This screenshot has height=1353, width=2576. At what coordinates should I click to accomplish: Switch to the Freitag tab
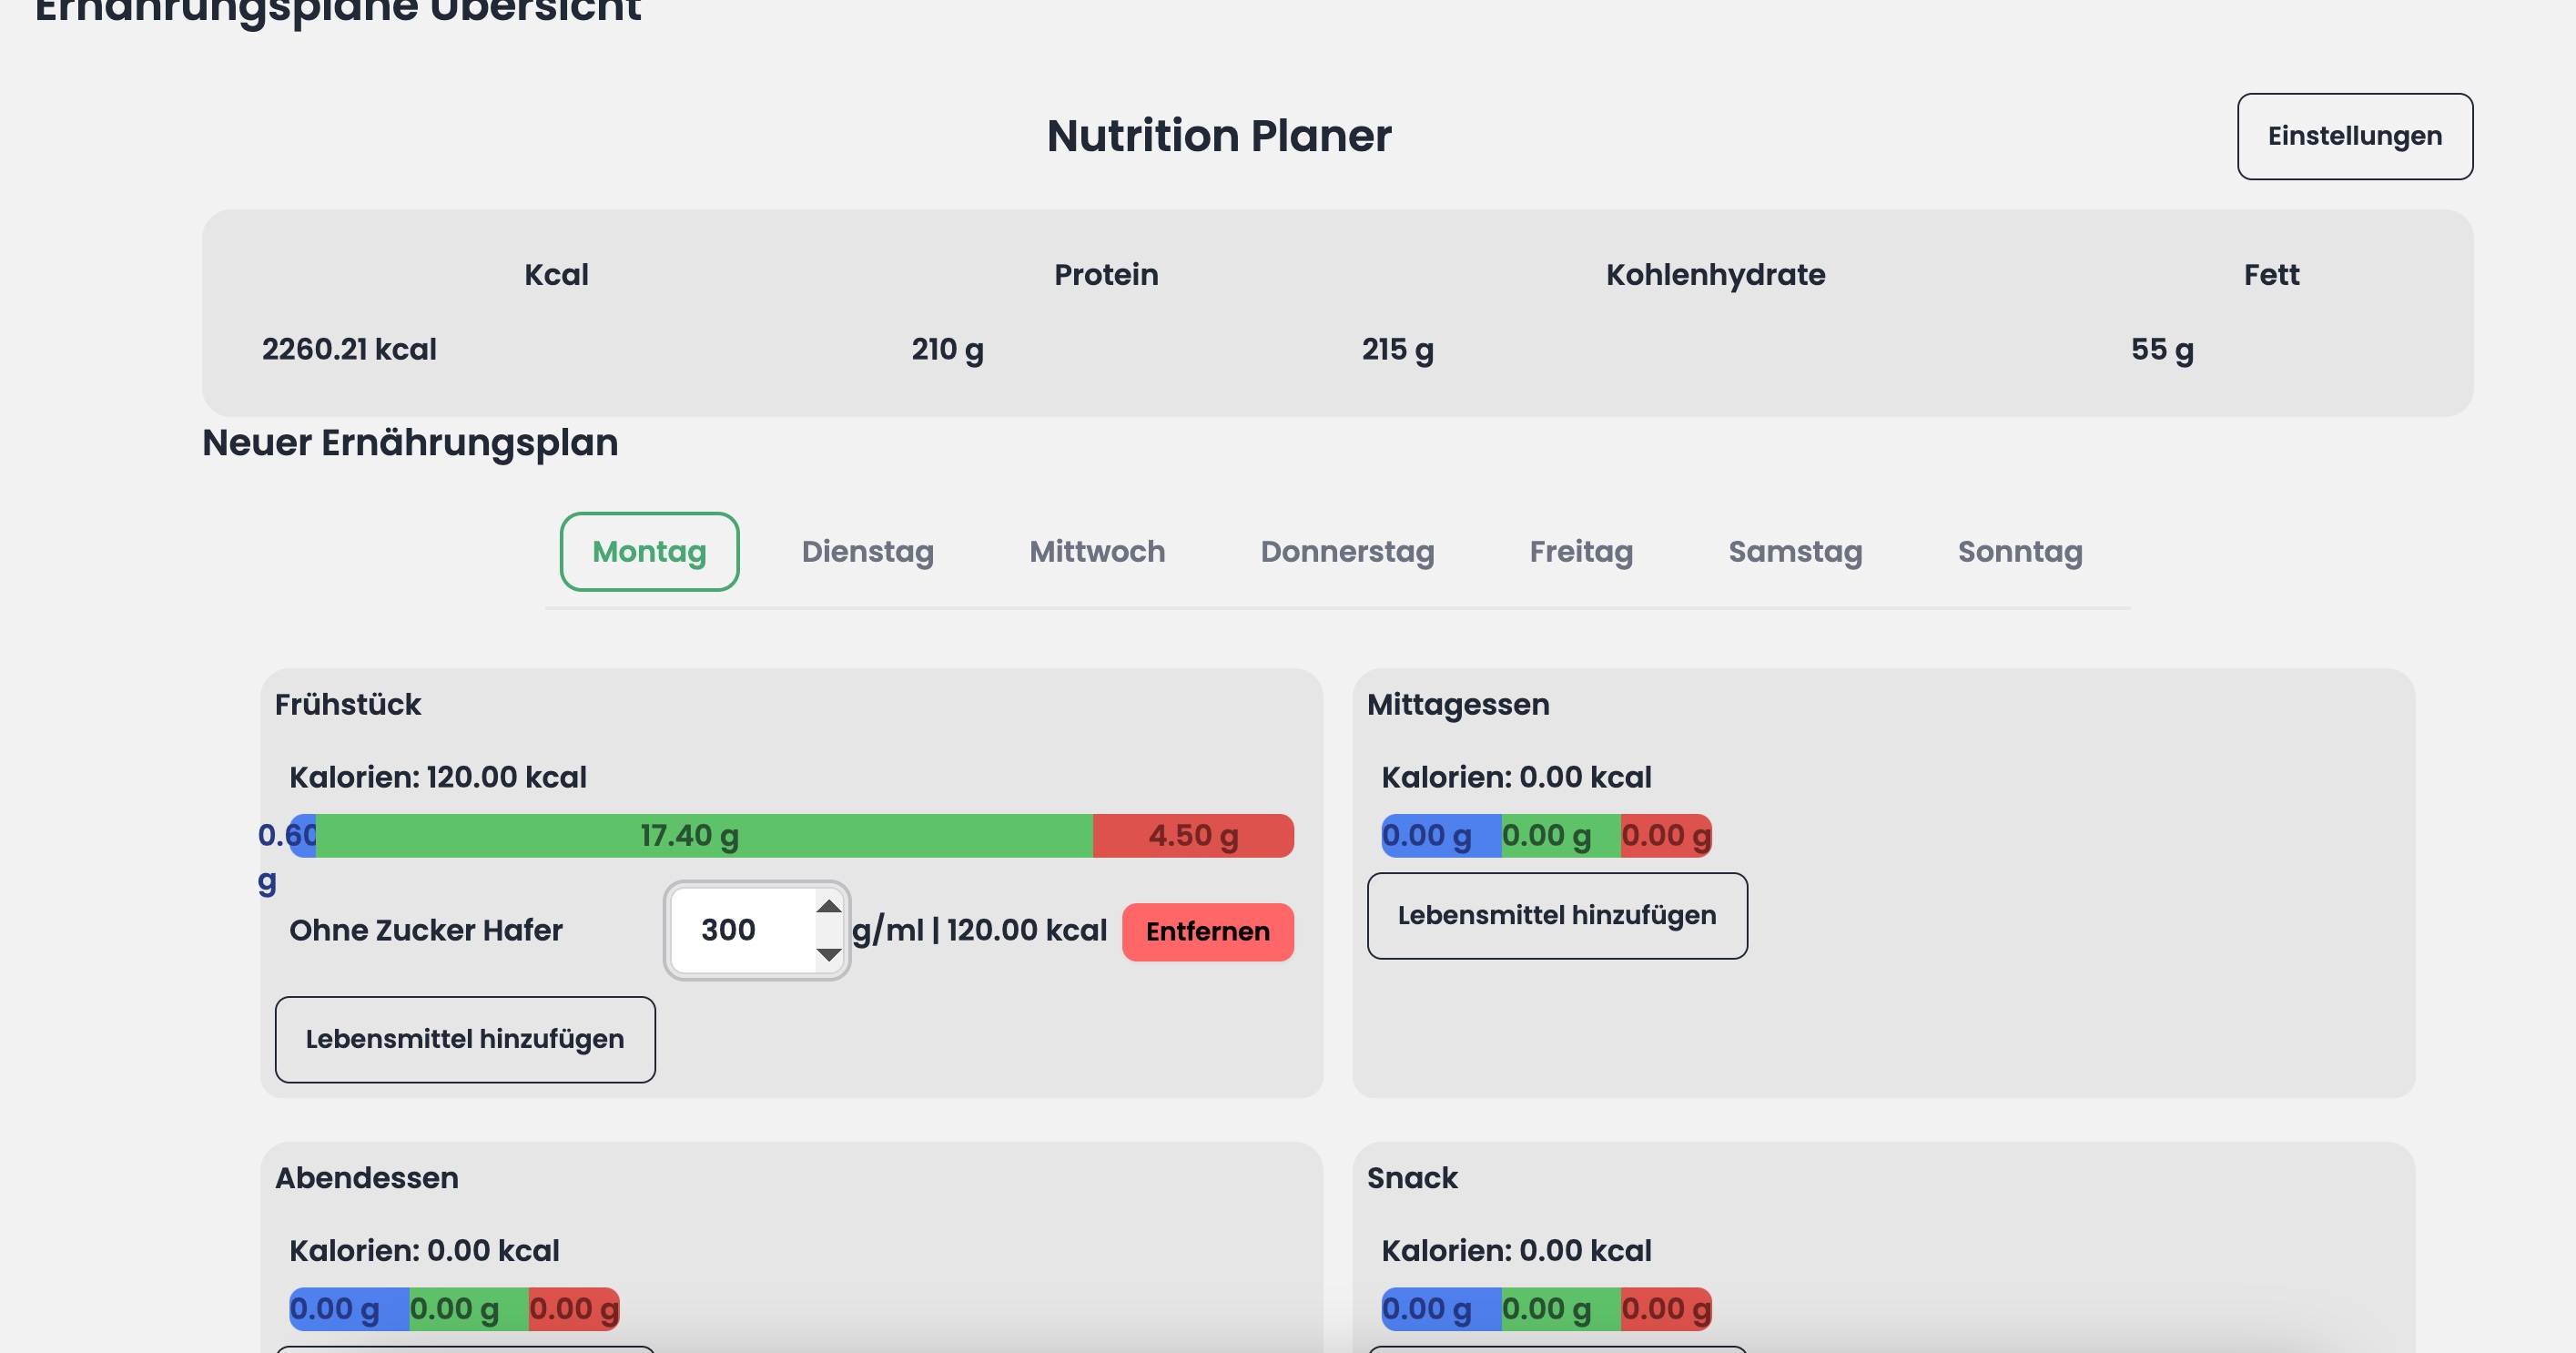click(x=1581, y=551)
